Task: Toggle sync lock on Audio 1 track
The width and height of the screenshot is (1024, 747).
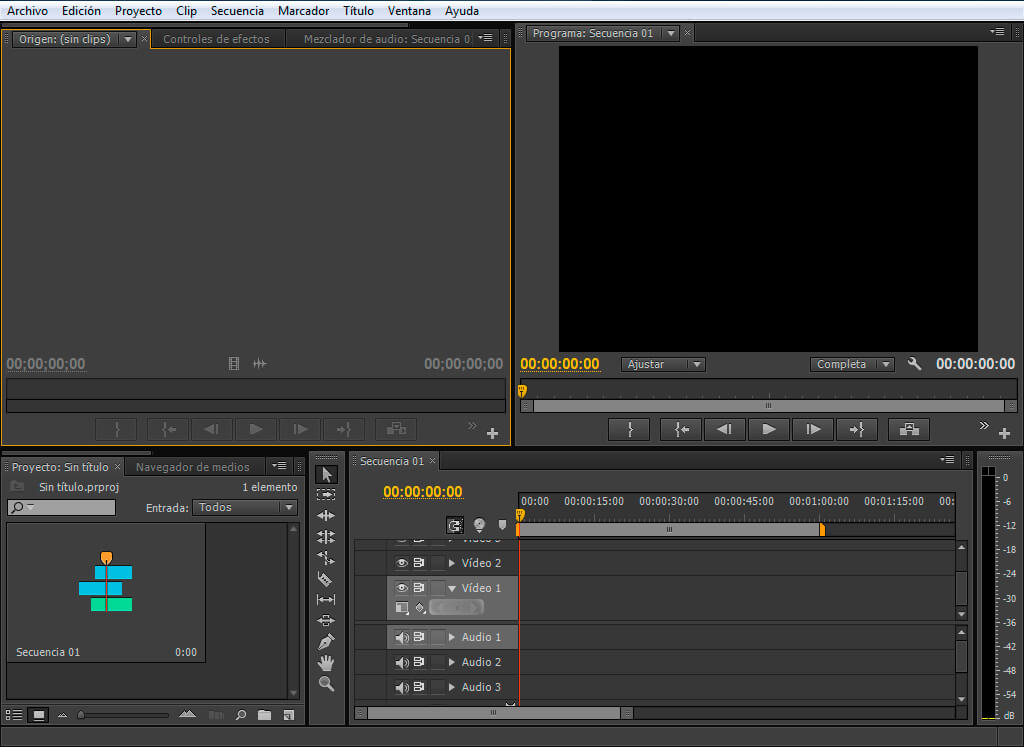Action: 419,637
